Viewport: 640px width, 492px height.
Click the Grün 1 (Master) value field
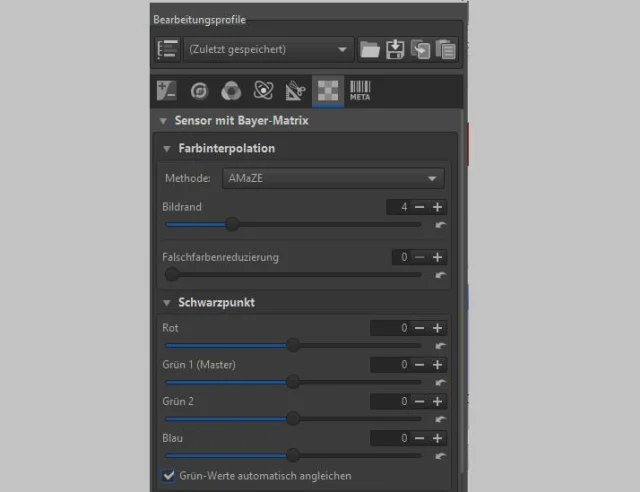pos(390,365)
